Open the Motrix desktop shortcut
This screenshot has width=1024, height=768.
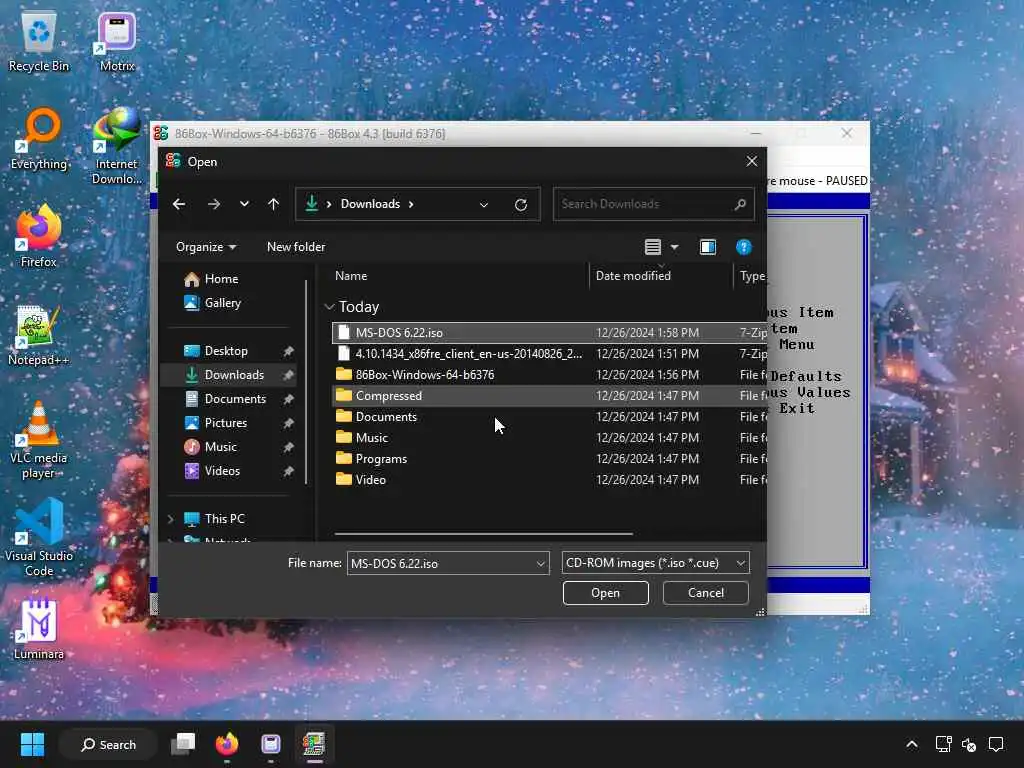click(x=117, y=40)
